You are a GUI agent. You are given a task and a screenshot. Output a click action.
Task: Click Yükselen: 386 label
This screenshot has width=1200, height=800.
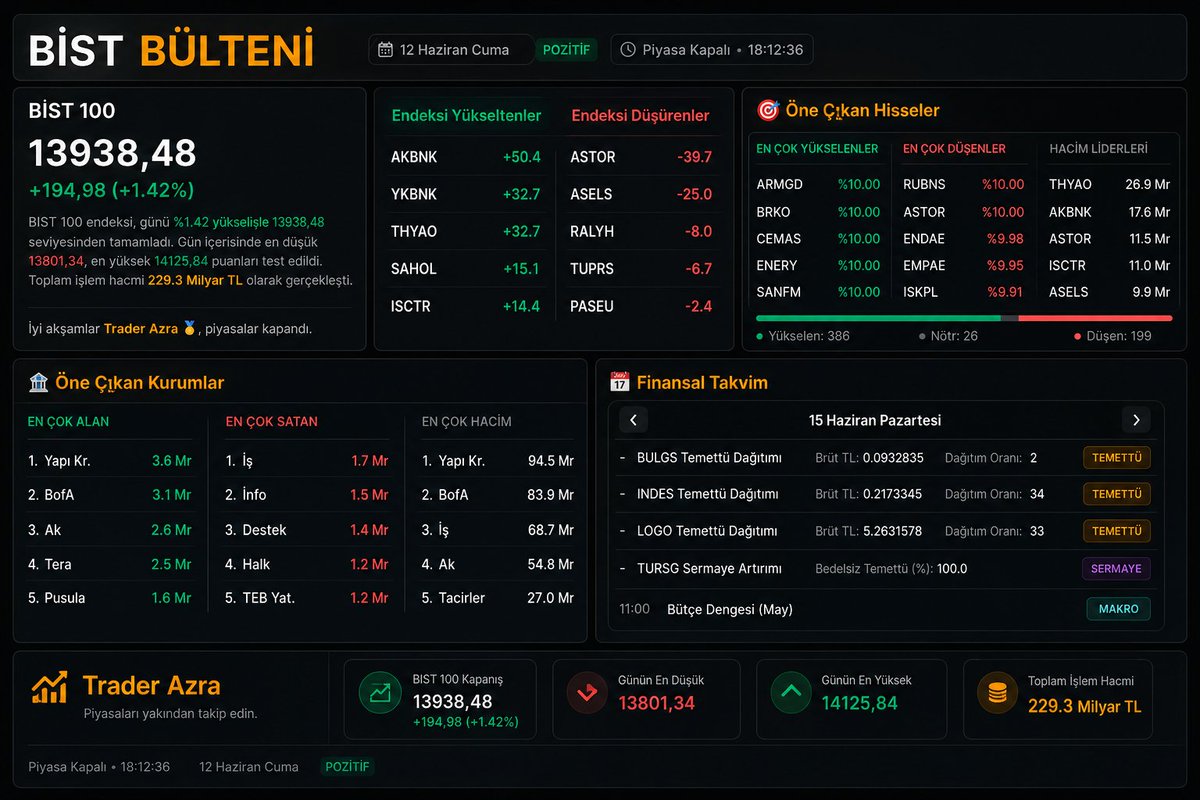[x=804, y=336]
